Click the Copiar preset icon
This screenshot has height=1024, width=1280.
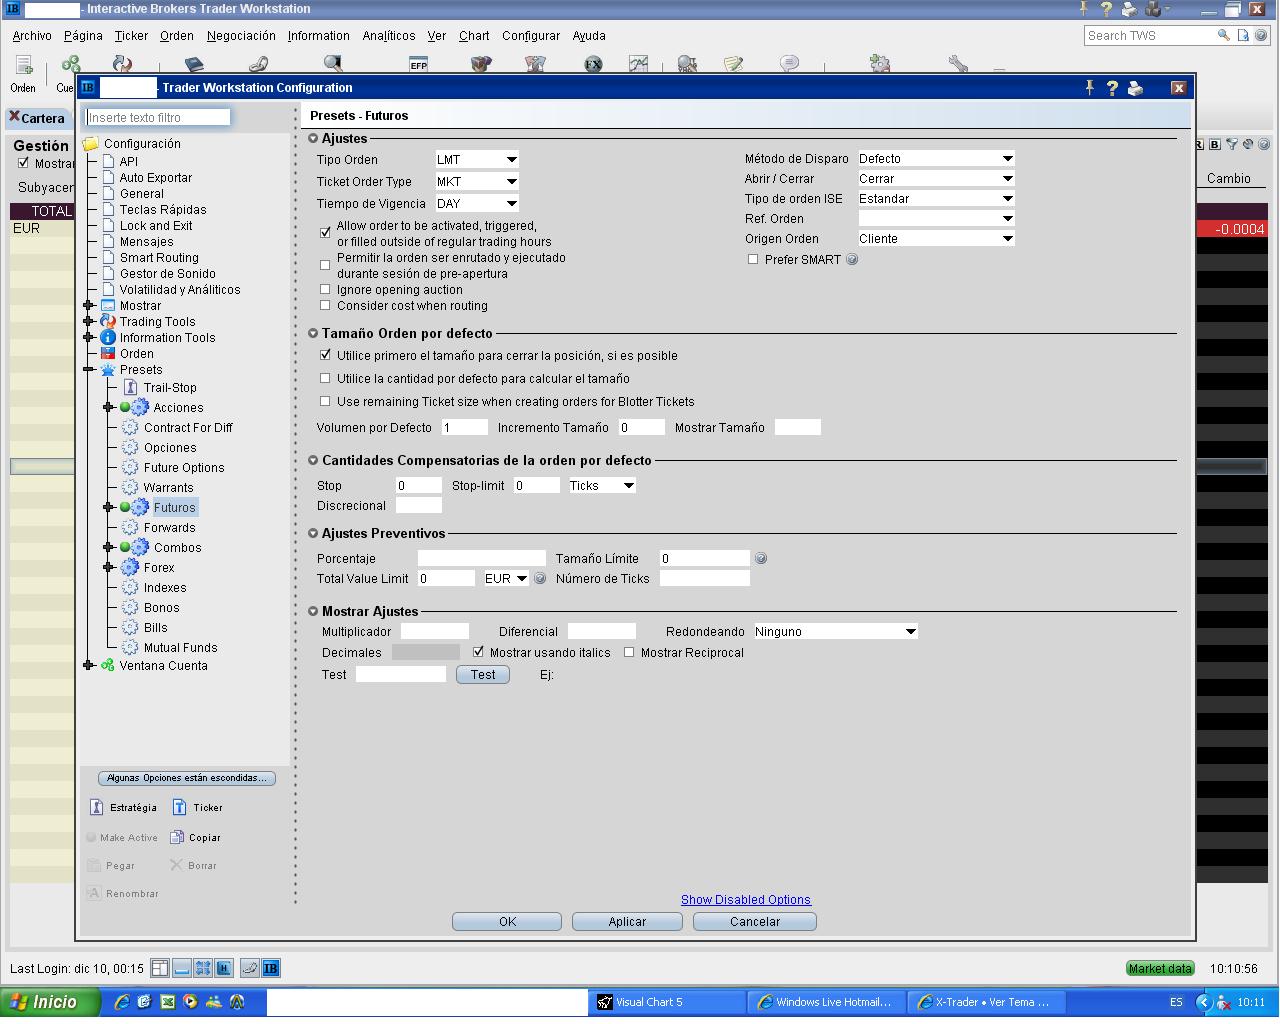point(178,837)
